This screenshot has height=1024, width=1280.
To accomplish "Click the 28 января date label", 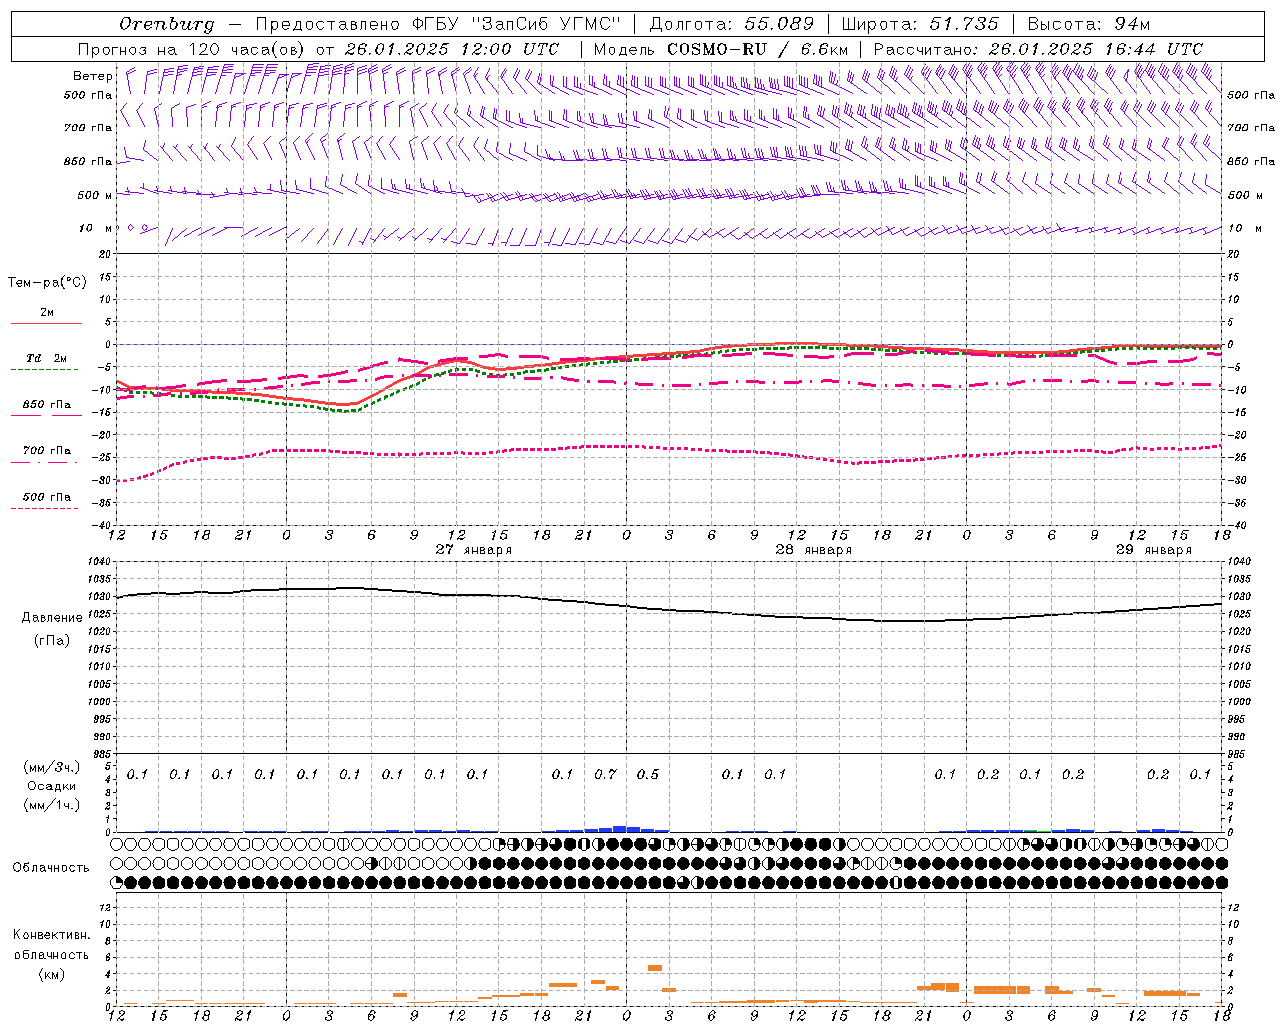I will pos(813,550).
